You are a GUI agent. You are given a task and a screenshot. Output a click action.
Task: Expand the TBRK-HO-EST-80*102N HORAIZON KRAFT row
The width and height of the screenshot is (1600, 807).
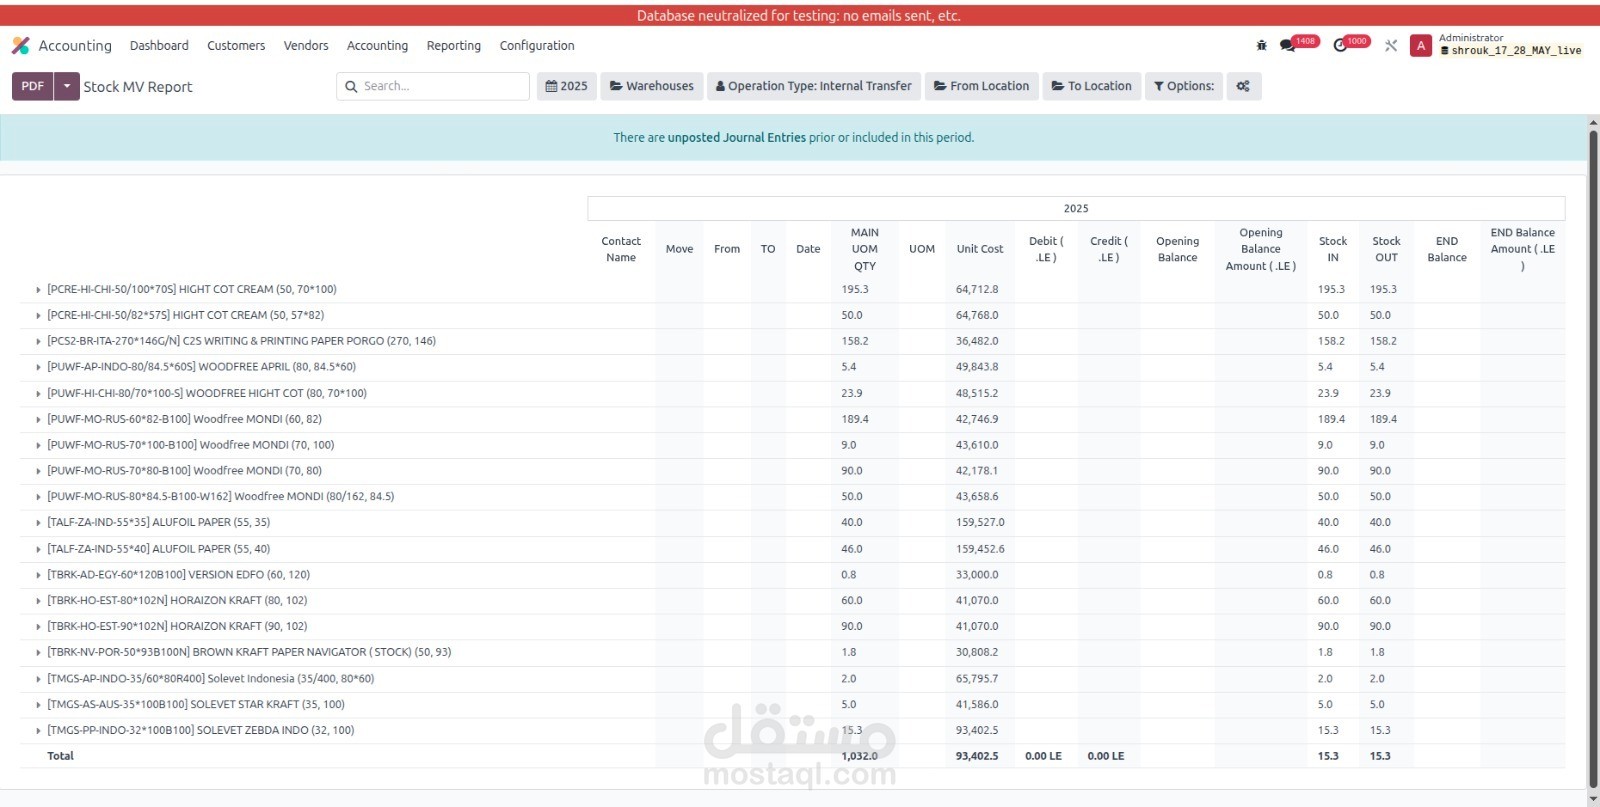point(38,602)
